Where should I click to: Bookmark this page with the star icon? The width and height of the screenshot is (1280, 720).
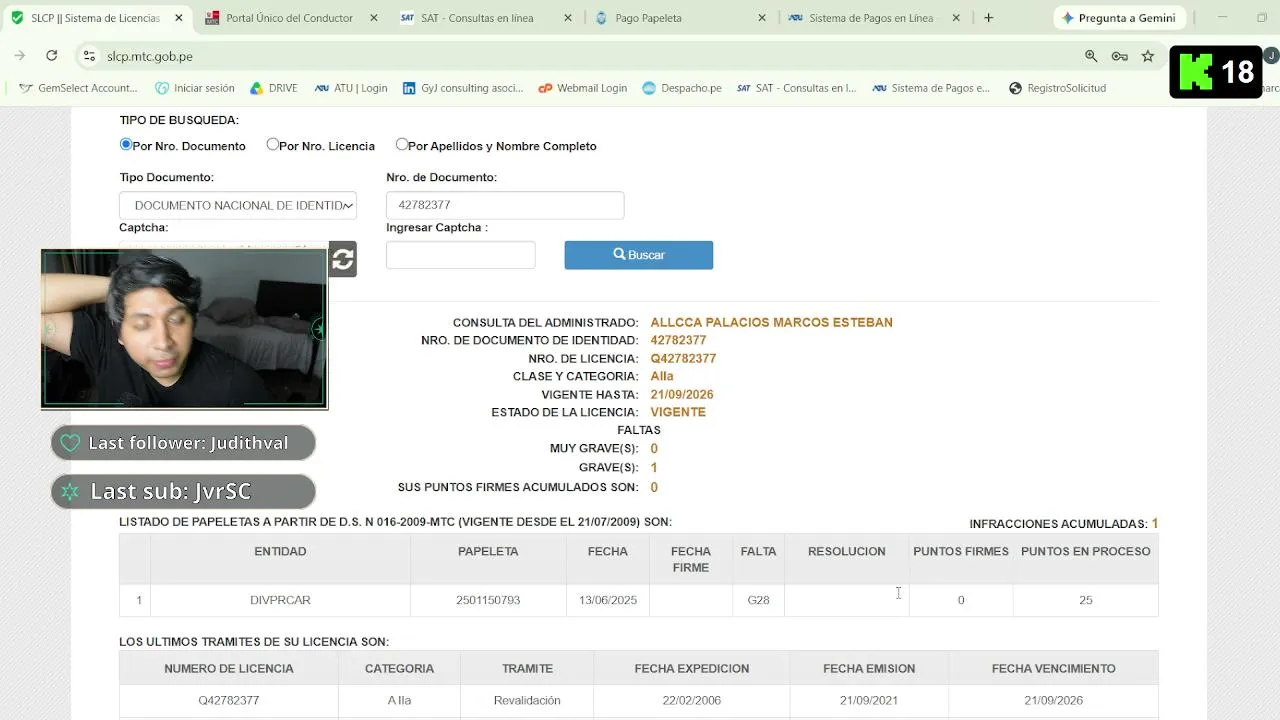point(1148,56)
